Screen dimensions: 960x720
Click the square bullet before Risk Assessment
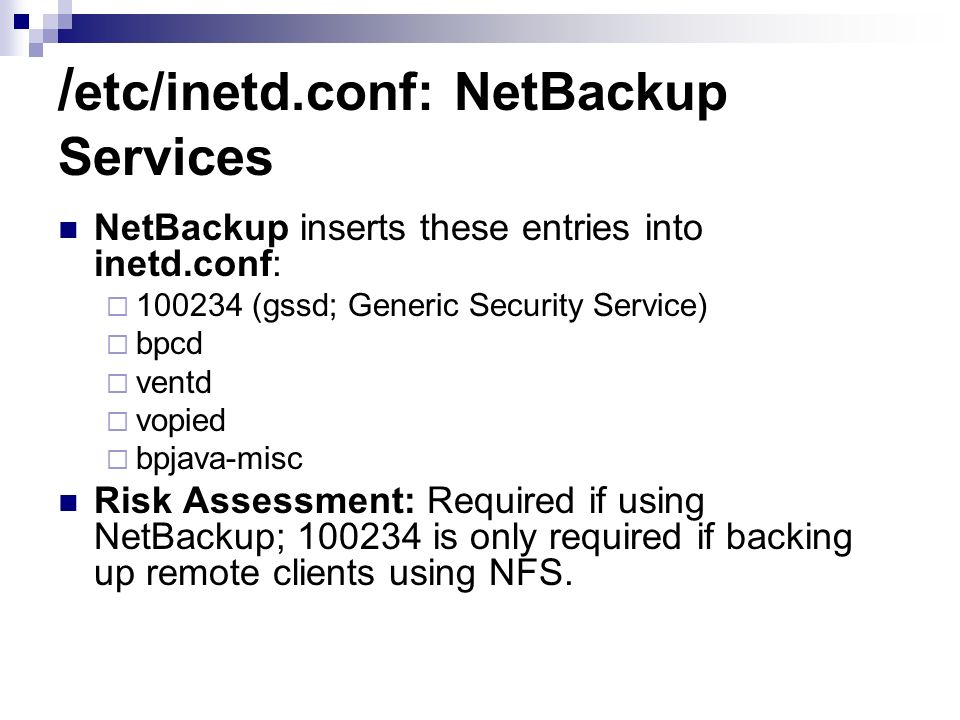click(x=69, y=503)
